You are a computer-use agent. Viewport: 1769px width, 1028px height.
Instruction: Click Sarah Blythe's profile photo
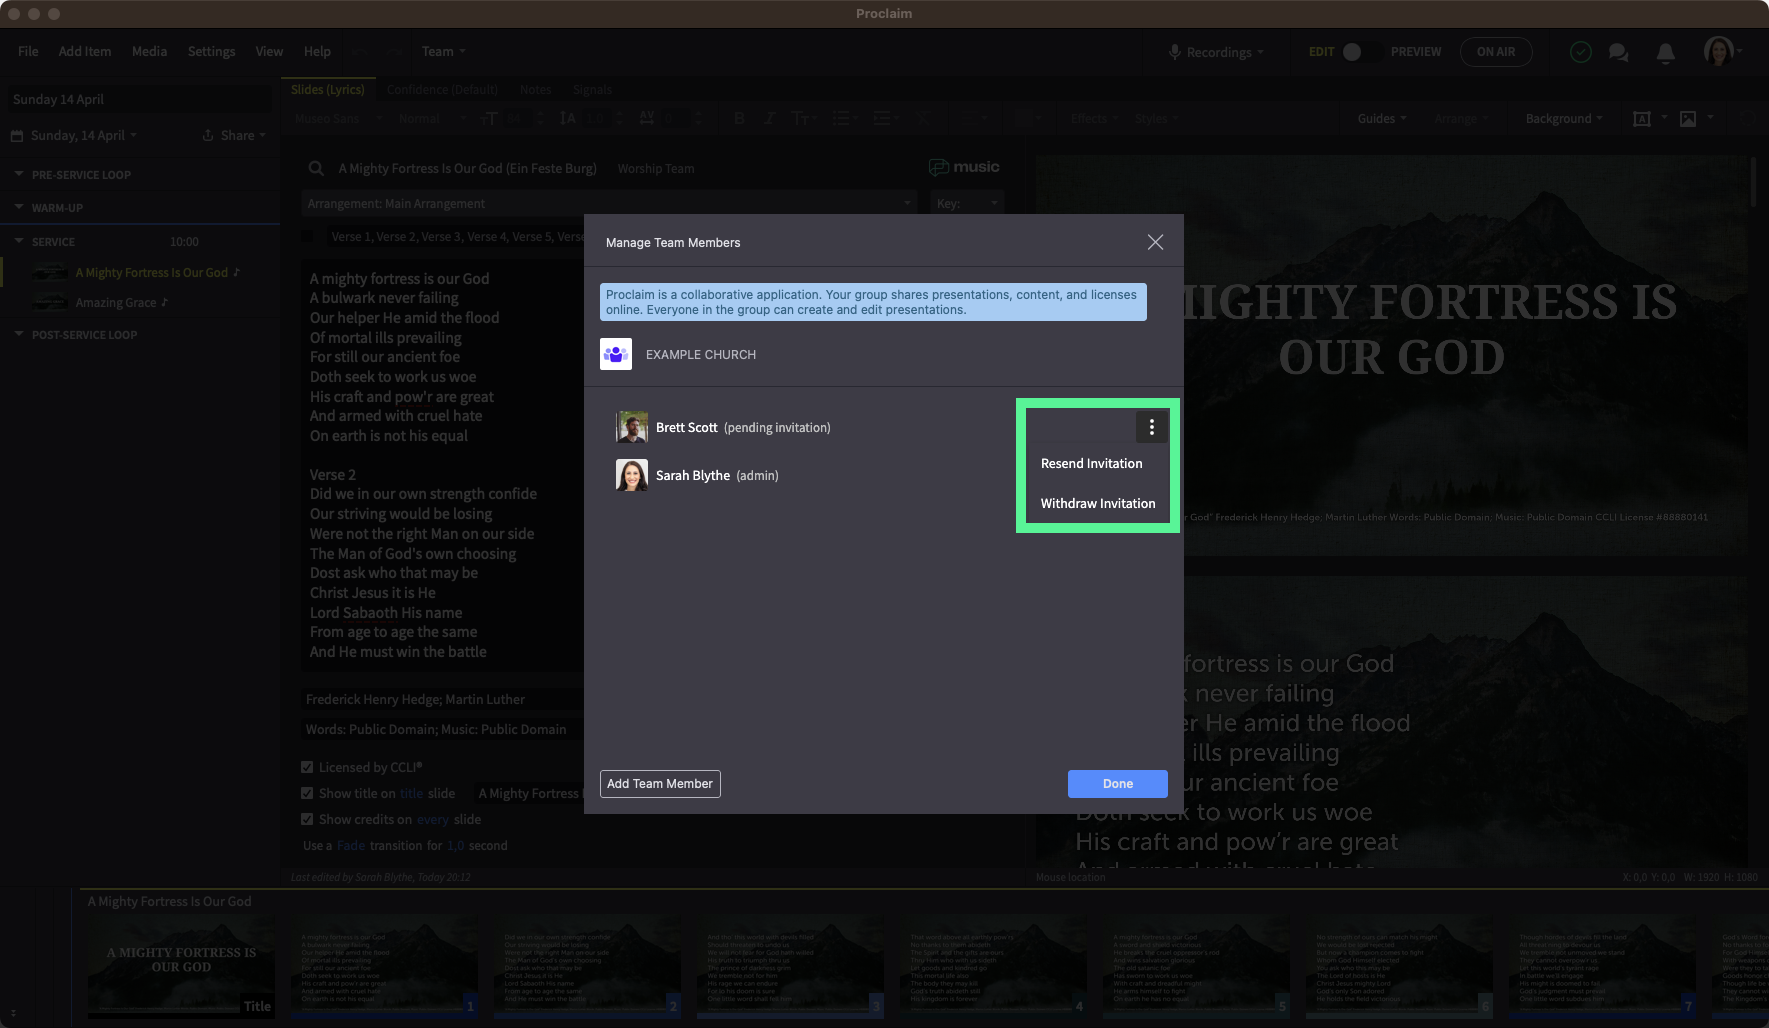[632, 475]
